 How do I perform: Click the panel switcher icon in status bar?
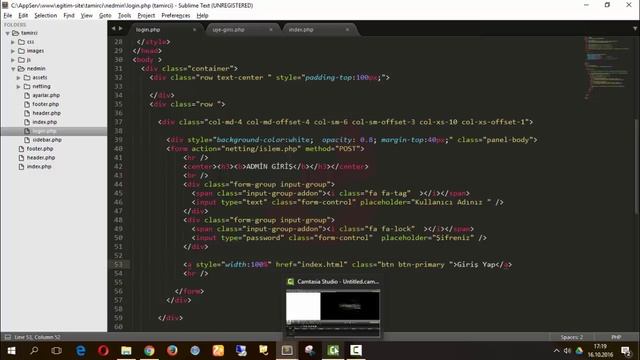[7, 337]
